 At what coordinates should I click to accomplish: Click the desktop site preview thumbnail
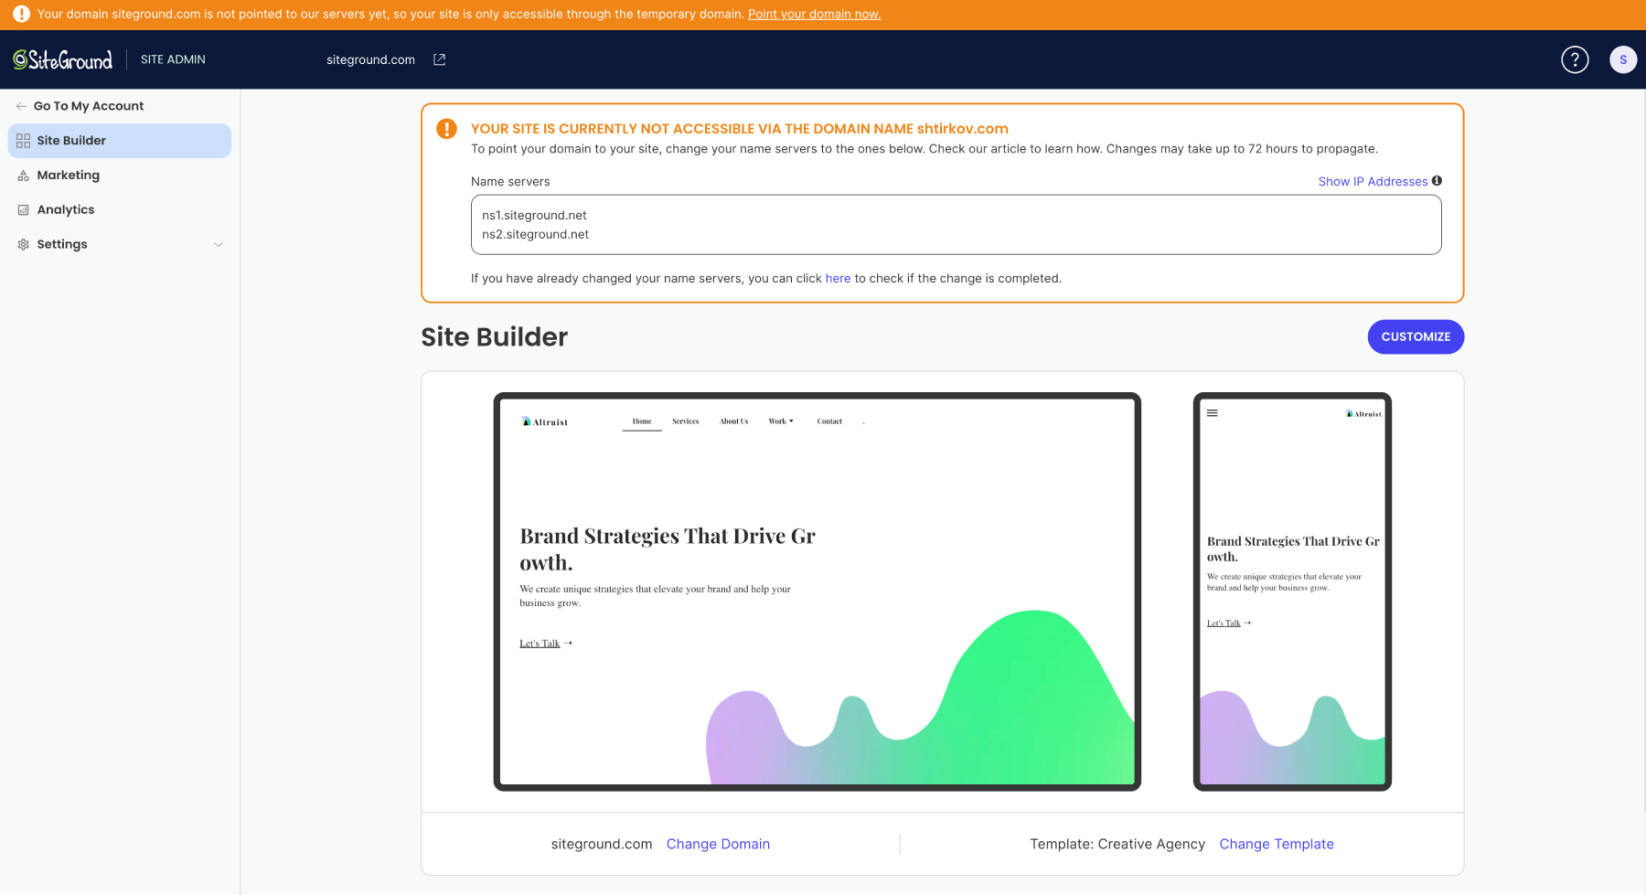pos(817,592)
